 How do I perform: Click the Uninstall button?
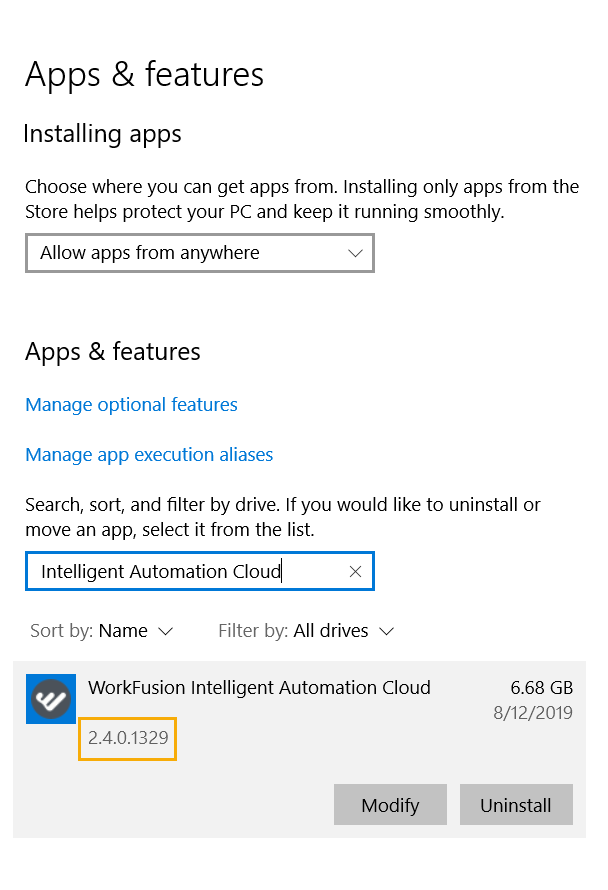(x=516, y=804)
